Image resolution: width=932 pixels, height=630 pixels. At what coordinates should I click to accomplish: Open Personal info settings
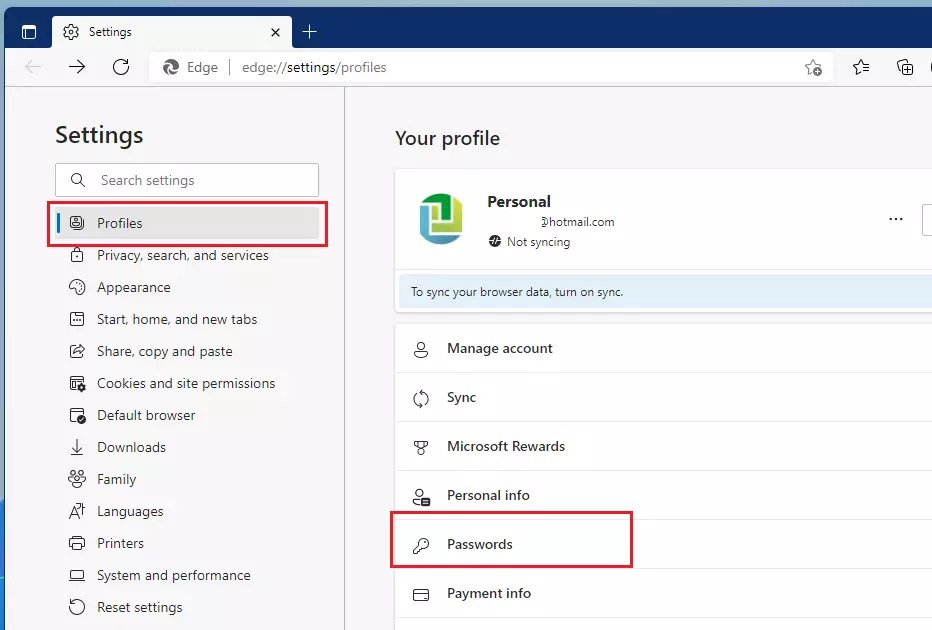488,495
